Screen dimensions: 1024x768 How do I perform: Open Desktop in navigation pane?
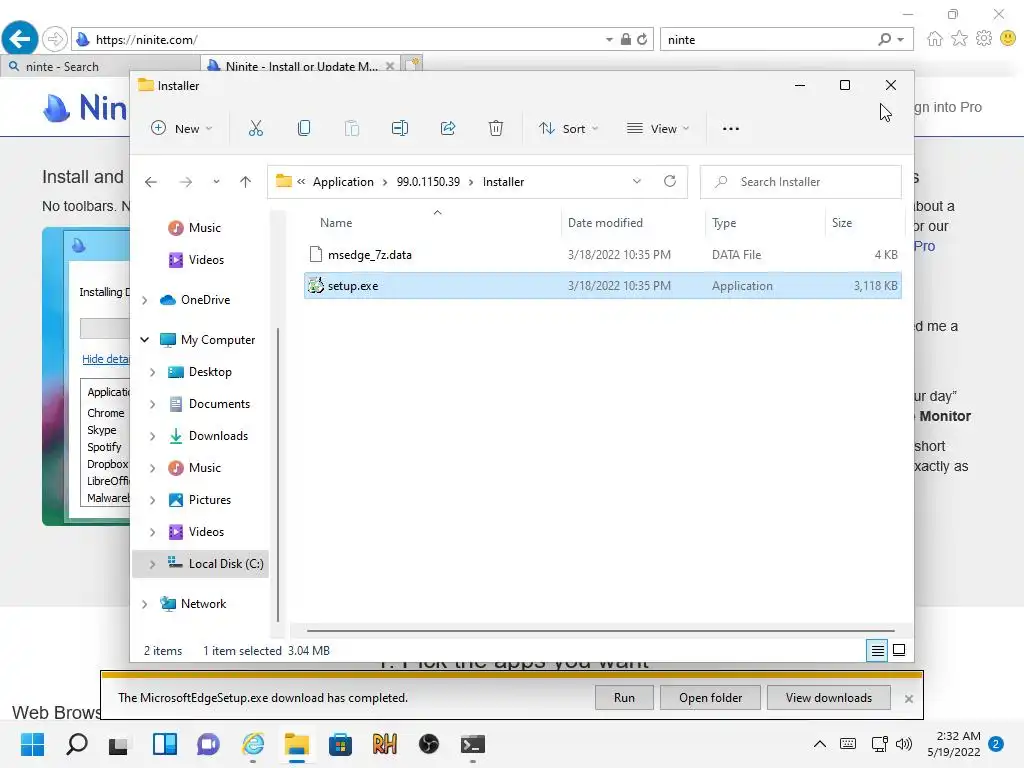[210, 372]
